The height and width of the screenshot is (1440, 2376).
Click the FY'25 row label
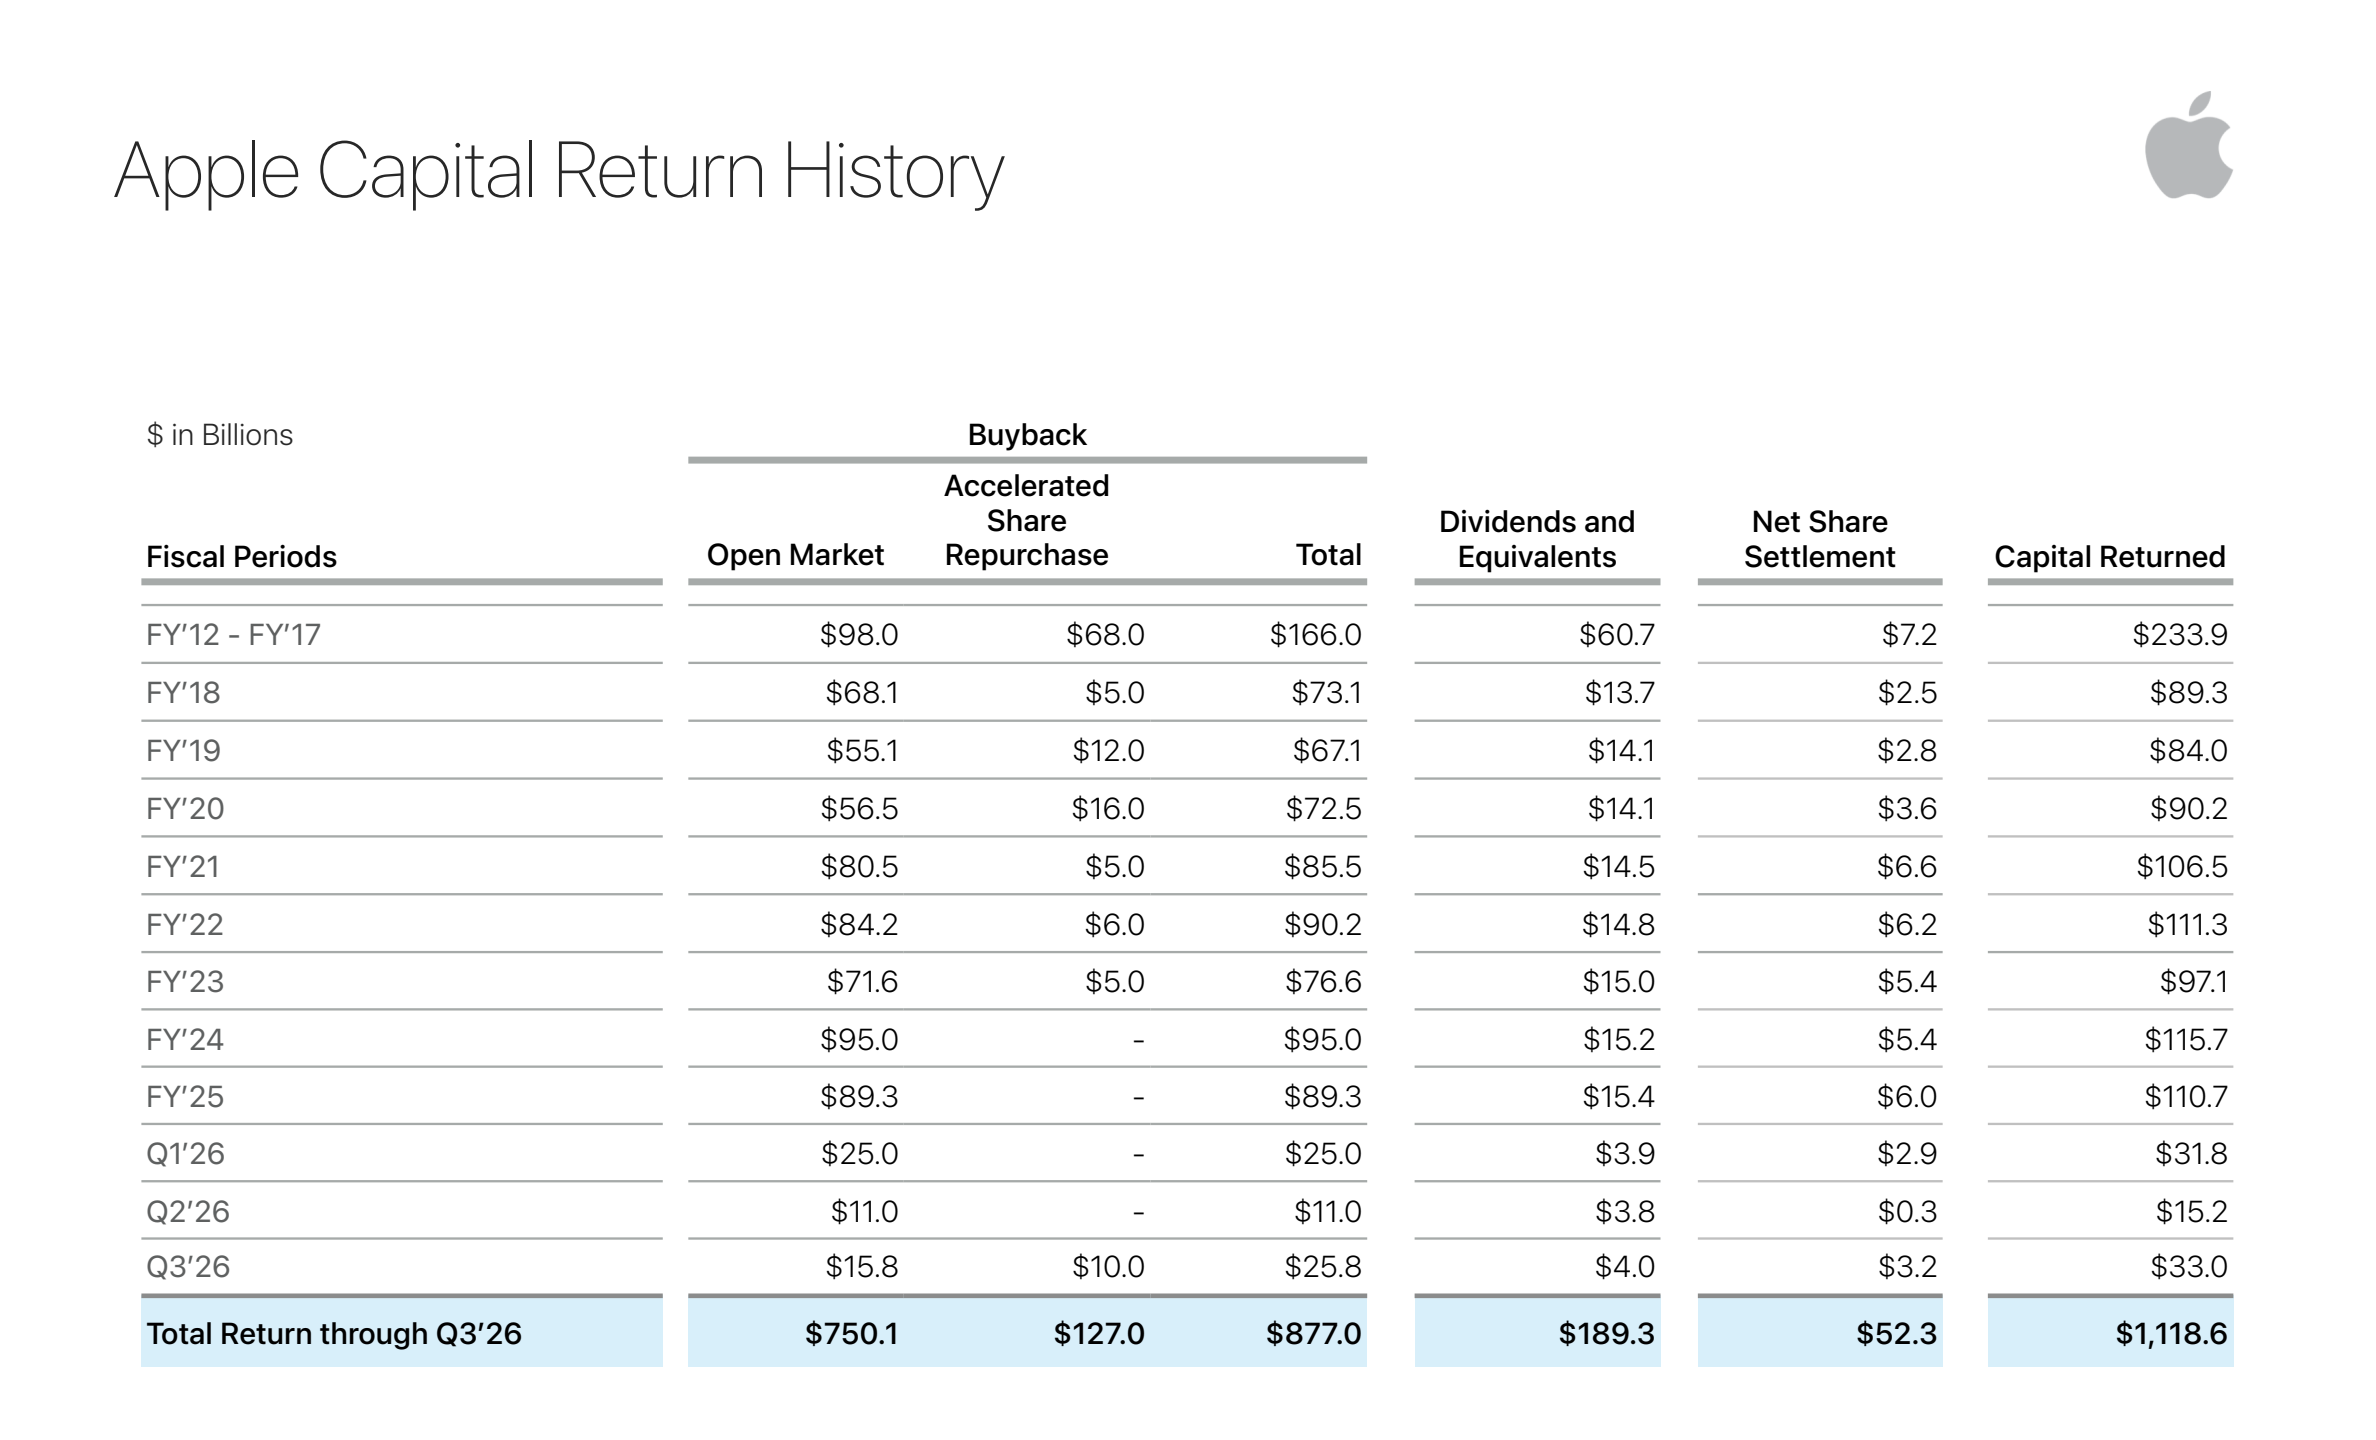click(x=185, y=1097)
